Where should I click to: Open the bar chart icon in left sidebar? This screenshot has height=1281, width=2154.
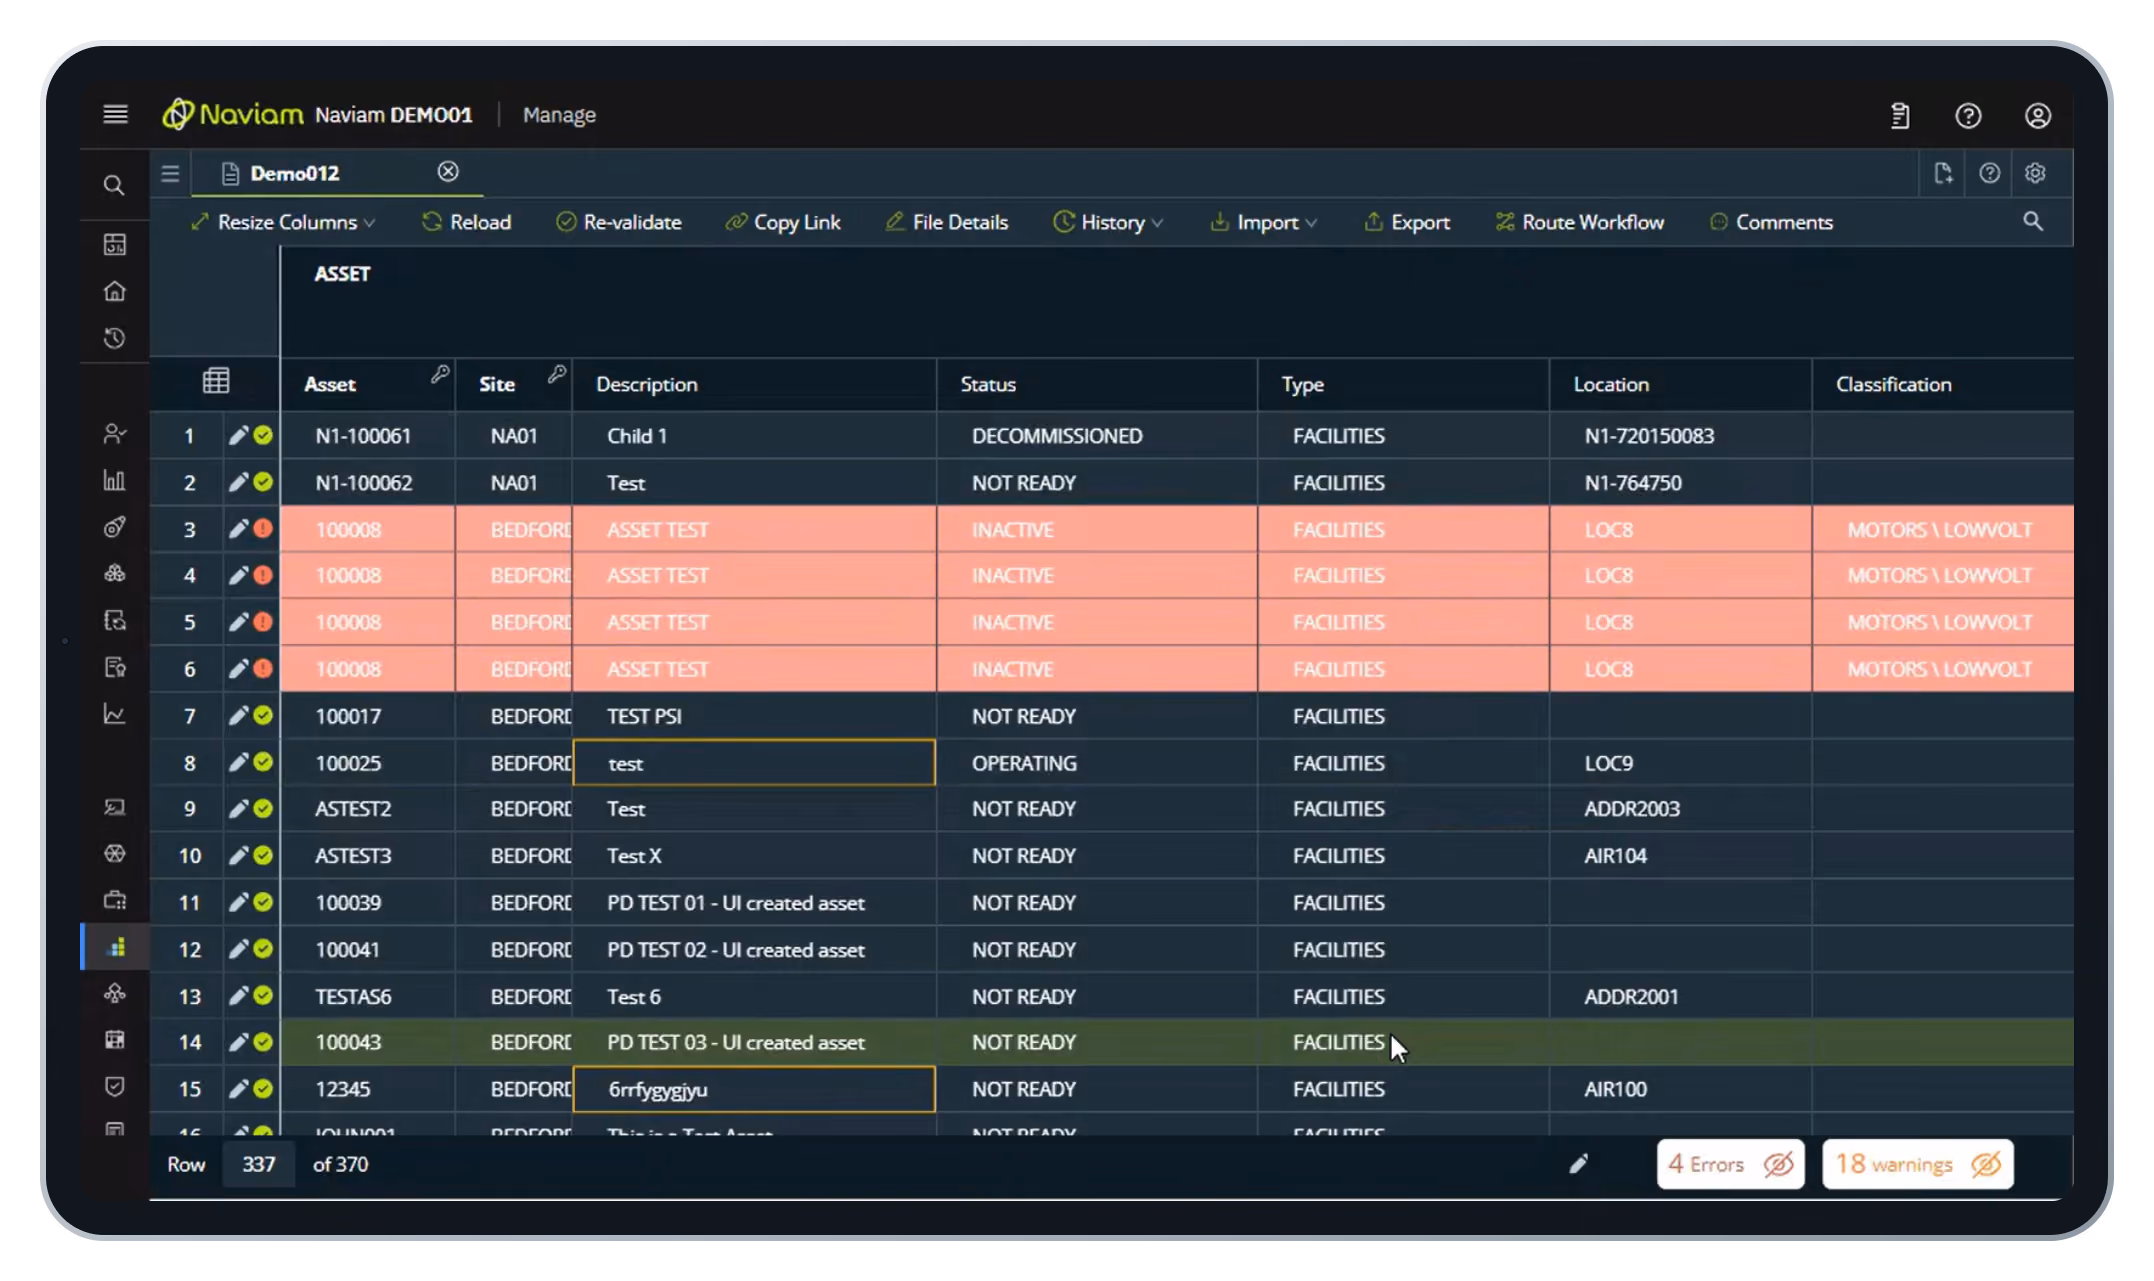[115, 480]
